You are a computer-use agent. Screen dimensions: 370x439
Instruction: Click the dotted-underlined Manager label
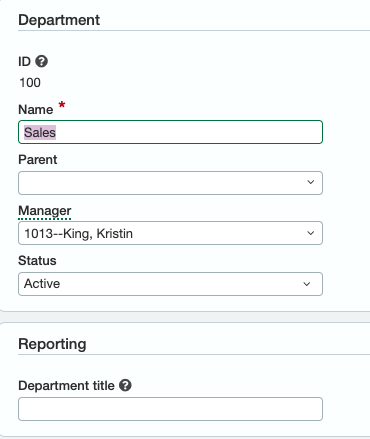(45, 211)
